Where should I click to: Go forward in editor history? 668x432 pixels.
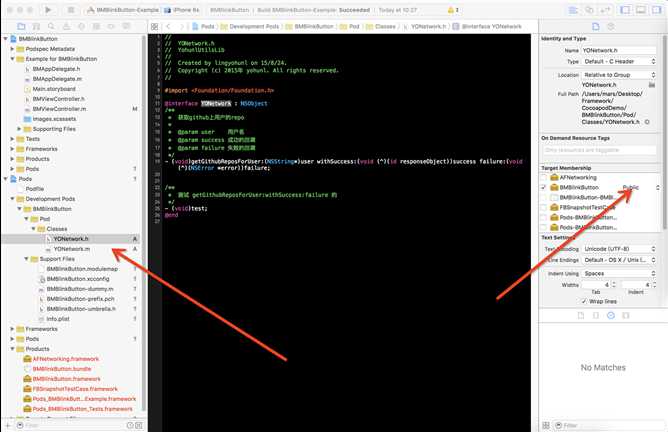tap(181, 26)
